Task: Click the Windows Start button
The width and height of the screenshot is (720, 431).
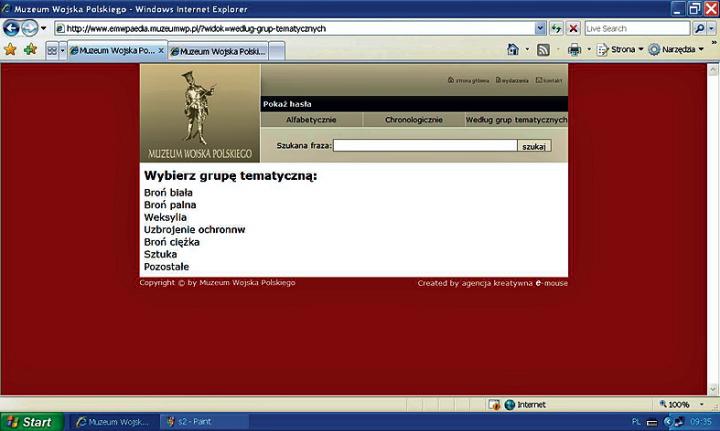Action: (x=30, y=422)
